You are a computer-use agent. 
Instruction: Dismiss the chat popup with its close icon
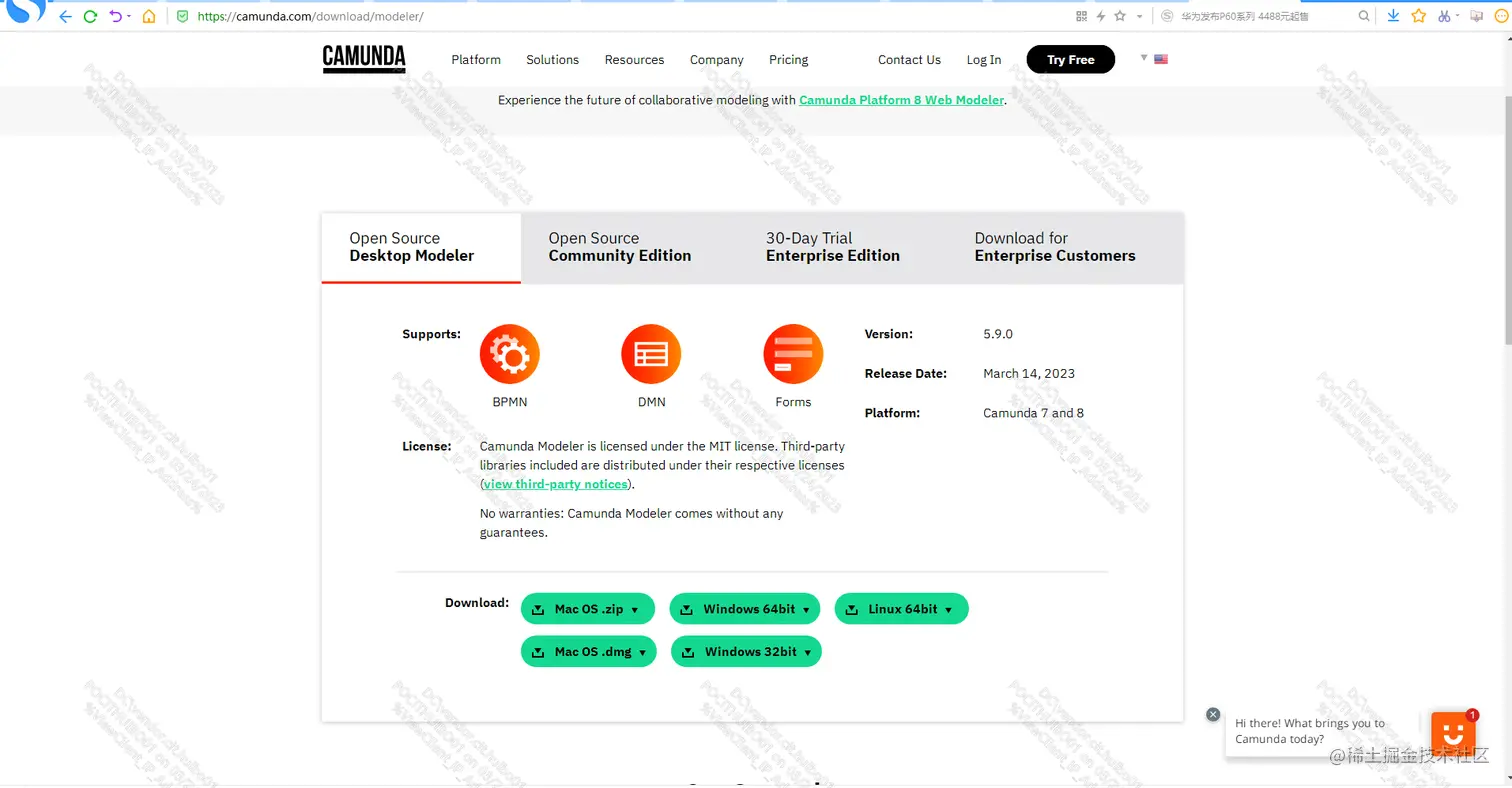pyautogui.click(x=1213, y=714)
